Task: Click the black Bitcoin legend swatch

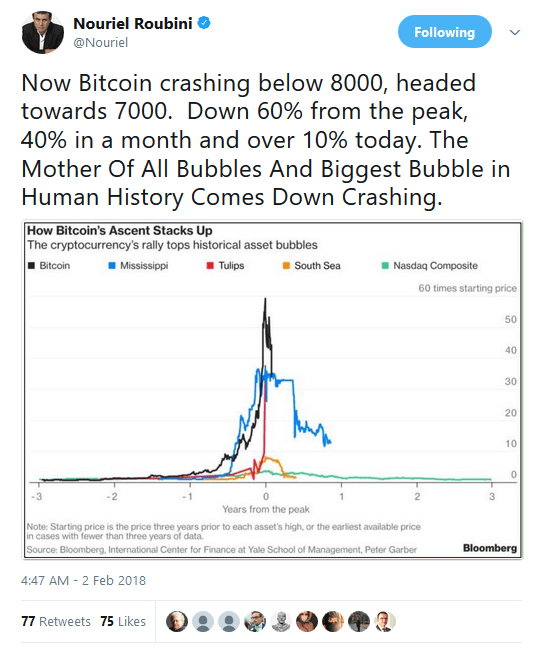Action: pos(31,266)
